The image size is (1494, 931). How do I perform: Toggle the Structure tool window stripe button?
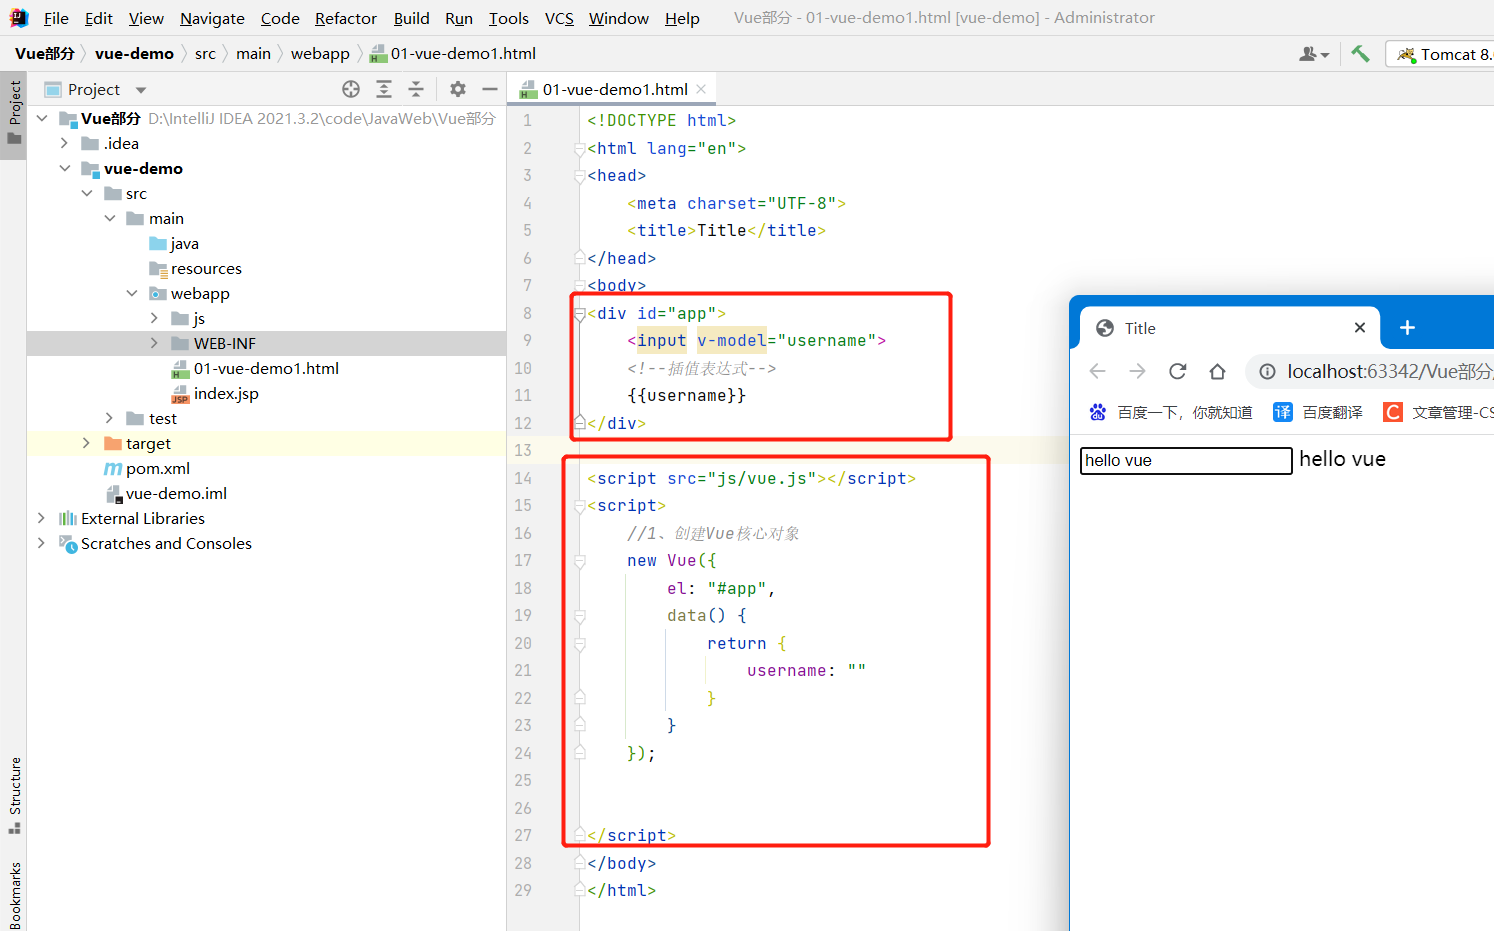pos(14,795)
